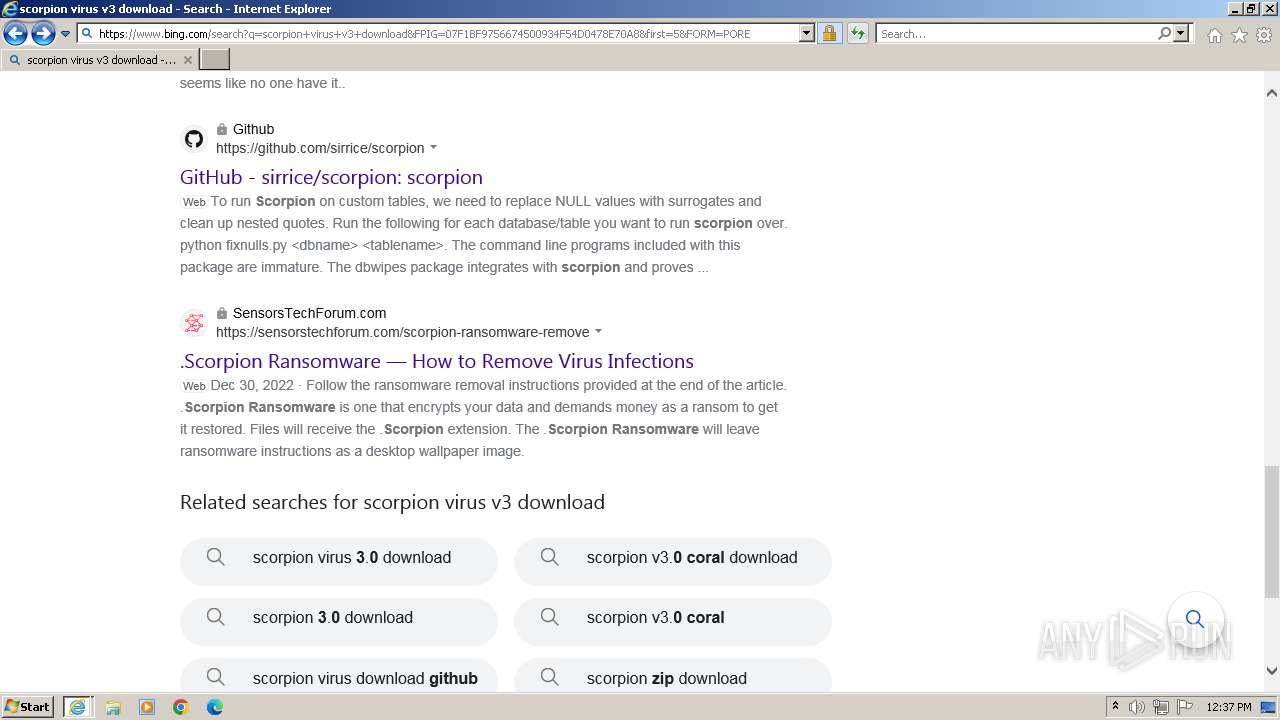Viewport: 1280px width, 720px height.
Task: Click the magnifier search icon in toolbar
Action: coord(1164,33)
